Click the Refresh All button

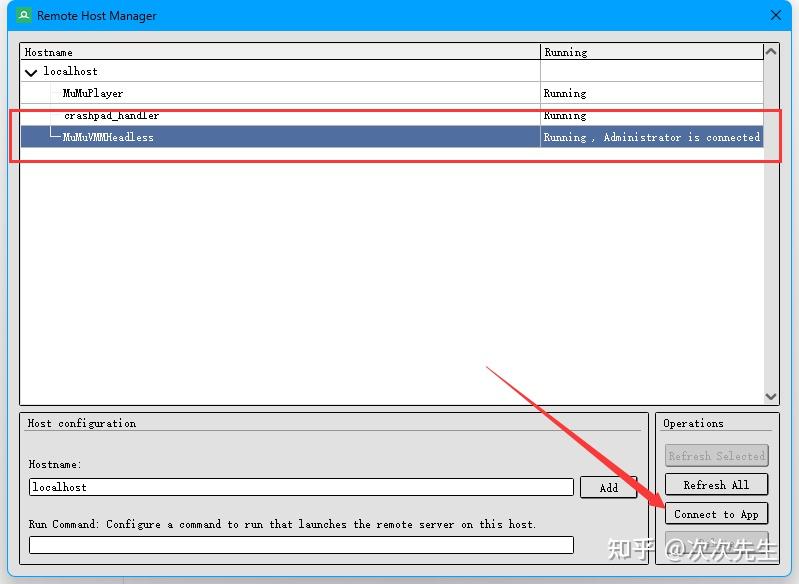(x=716, y=485)
